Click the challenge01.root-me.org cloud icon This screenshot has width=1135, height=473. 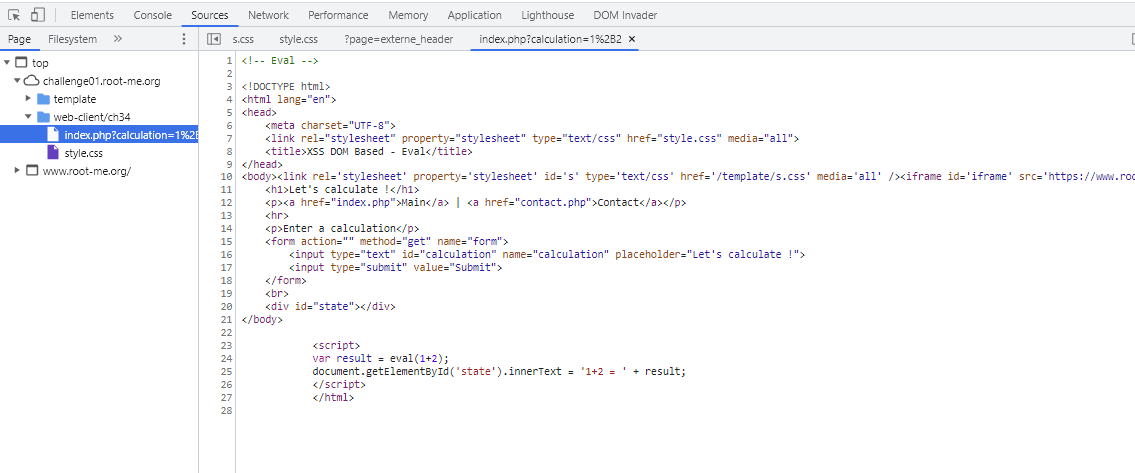tap(31, 81)
